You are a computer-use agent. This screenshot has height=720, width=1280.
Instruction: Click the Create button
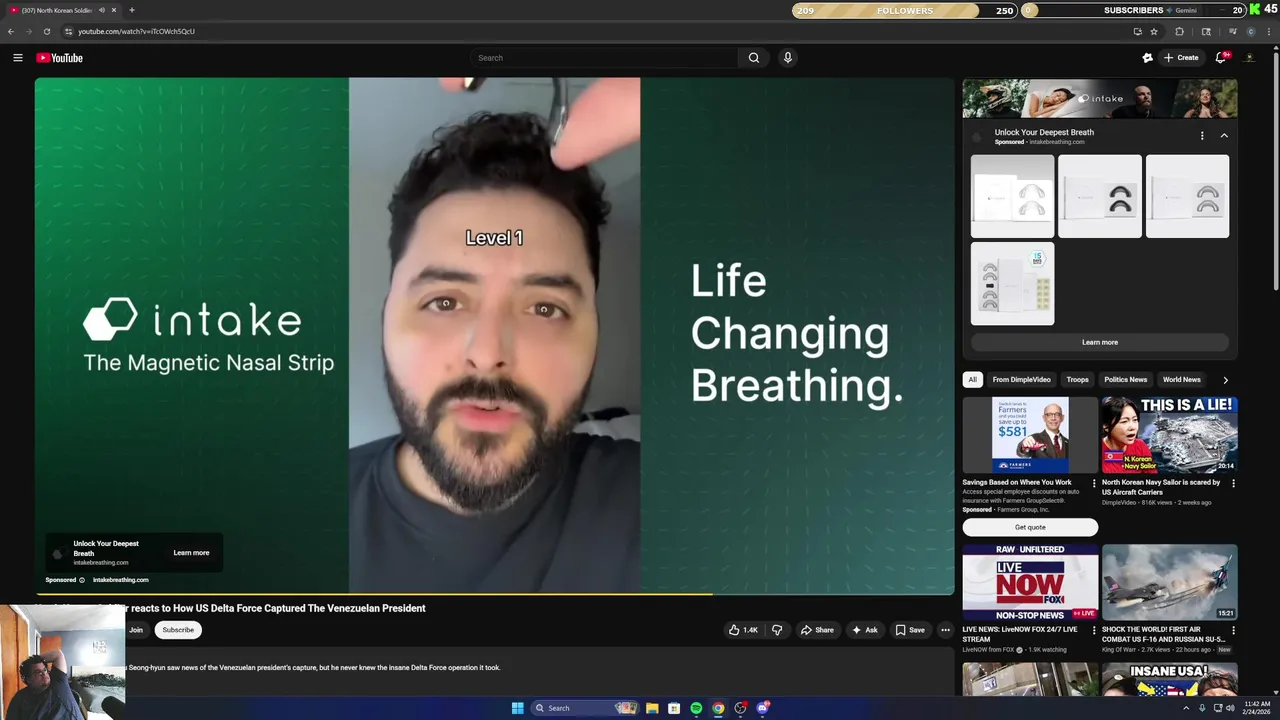(1181, 58)
